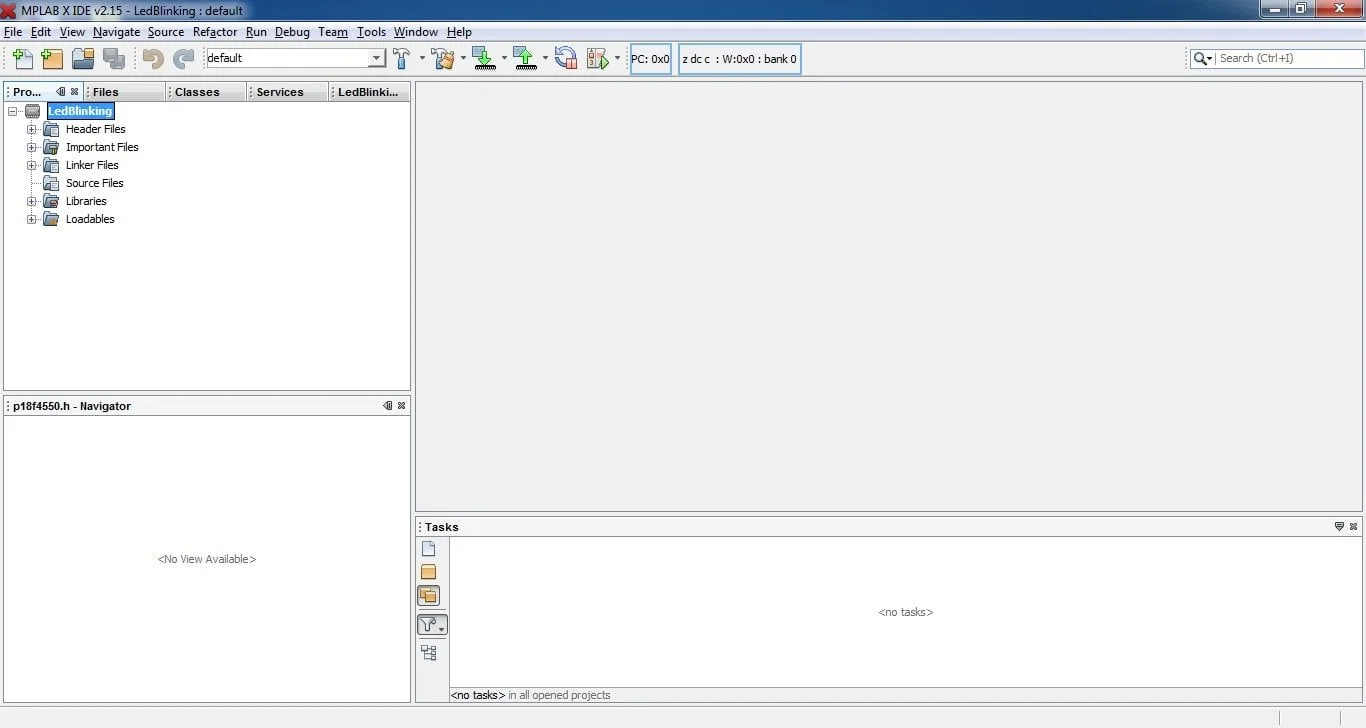The width and height of the screenshot is (1366, 728).
Task: Open the Debug menu
Action: [x=292, y=32]
